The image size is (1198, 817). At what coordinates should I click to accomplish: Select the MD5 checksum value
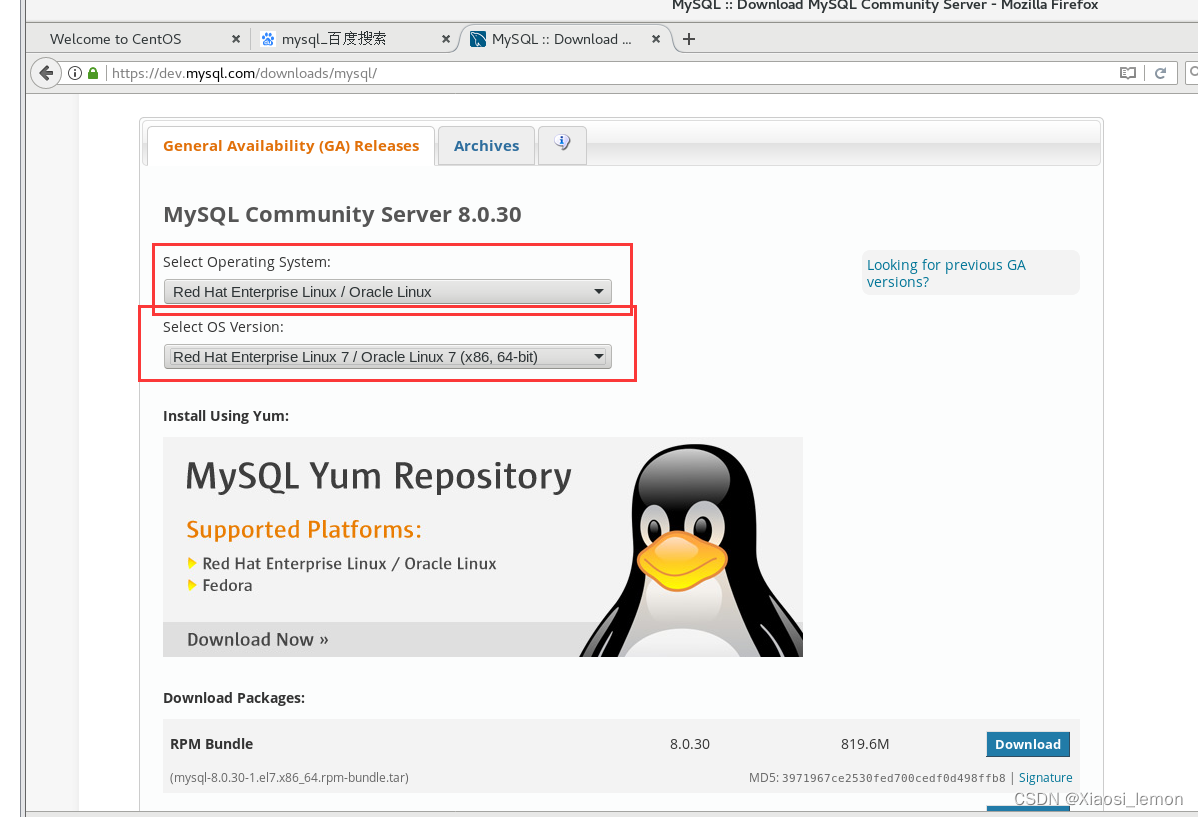(x=893, y=778)
